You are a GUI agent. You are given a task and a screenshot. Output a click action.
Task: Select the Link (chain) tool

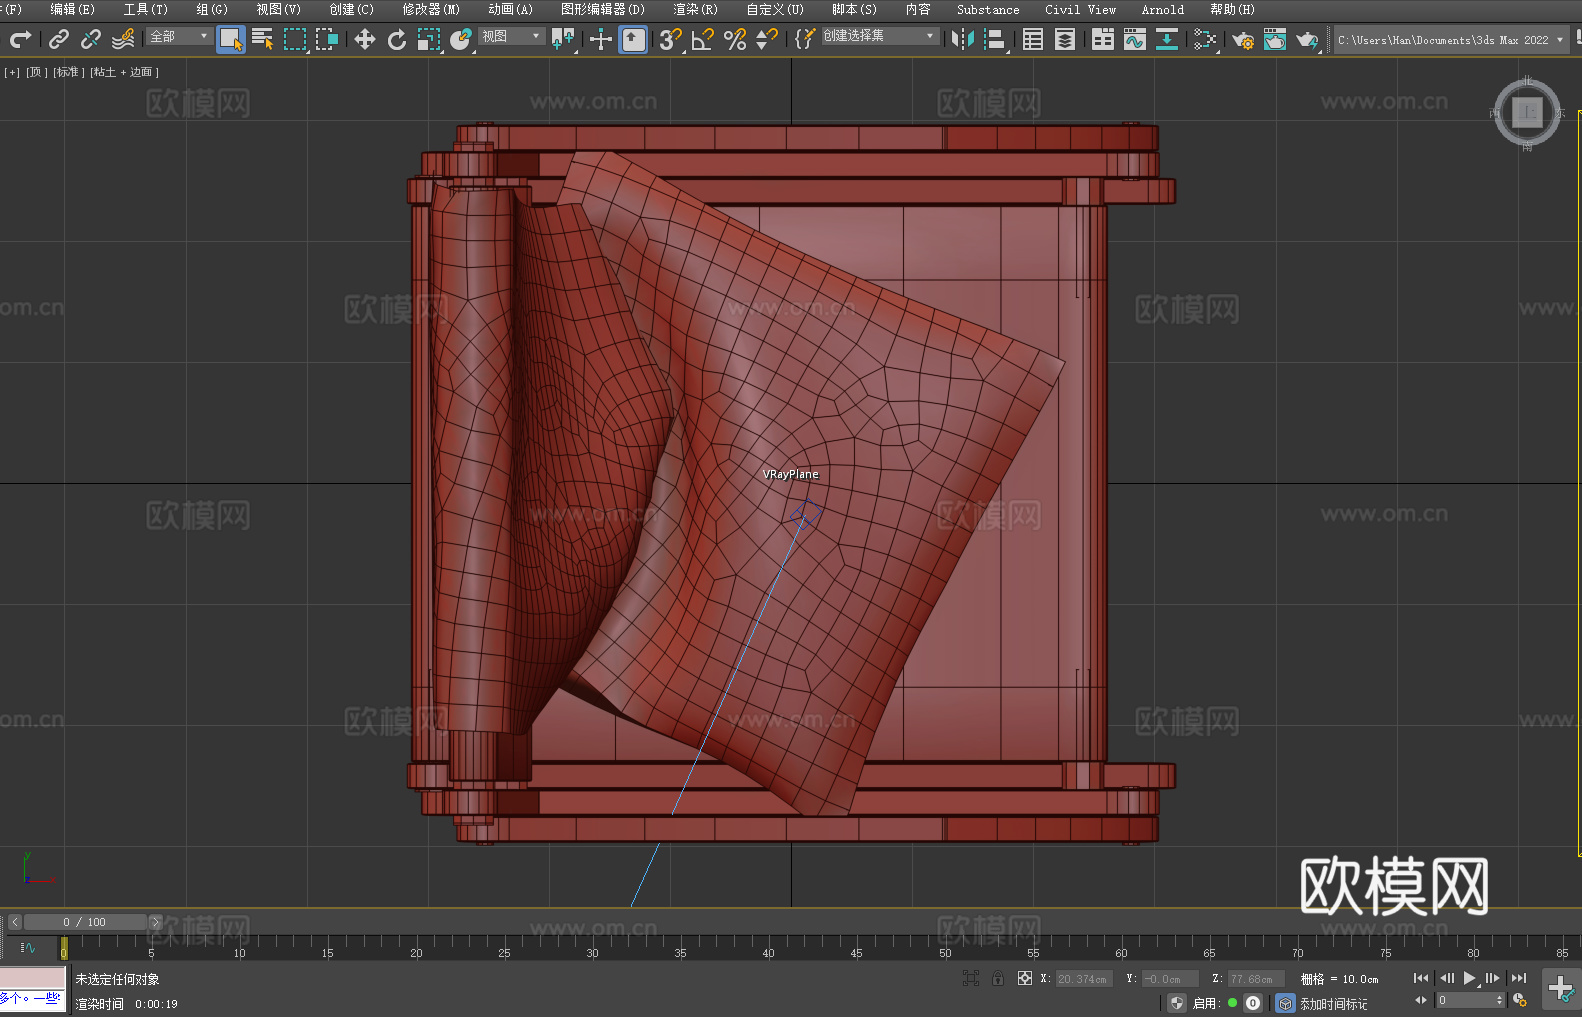click(x=59, y=39)
